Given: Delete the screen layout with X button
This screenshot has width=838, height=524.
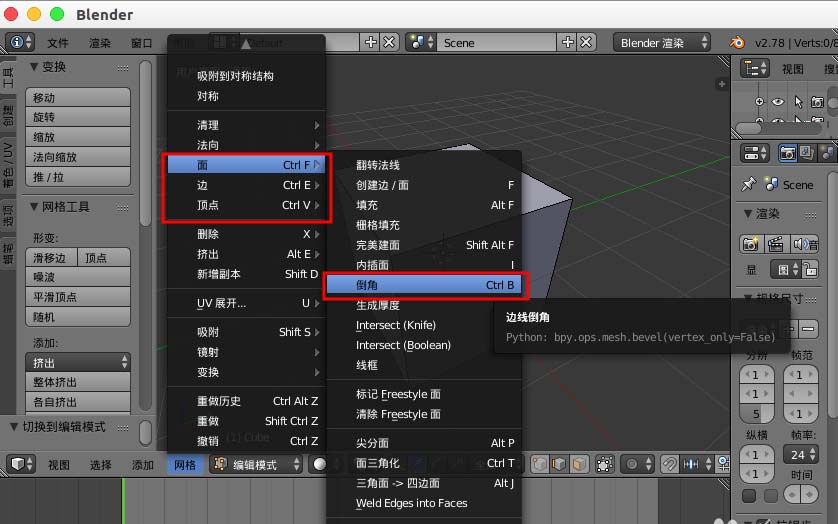Looking at the screenshot, I should pyautogui.click(x=390, y=42).
